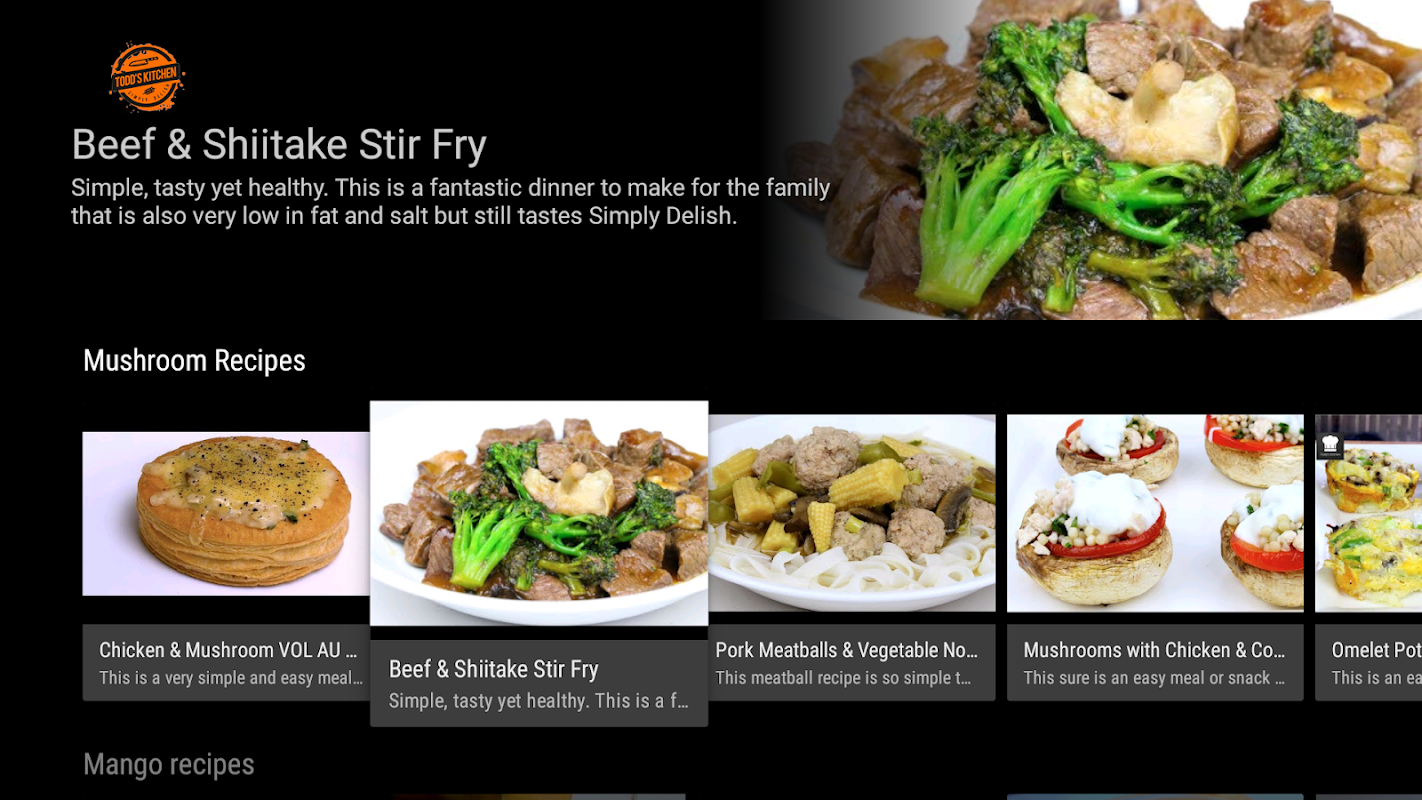Click the Todd's Kitchen logo icon
1422x800 pixels.
coord(147,77)
